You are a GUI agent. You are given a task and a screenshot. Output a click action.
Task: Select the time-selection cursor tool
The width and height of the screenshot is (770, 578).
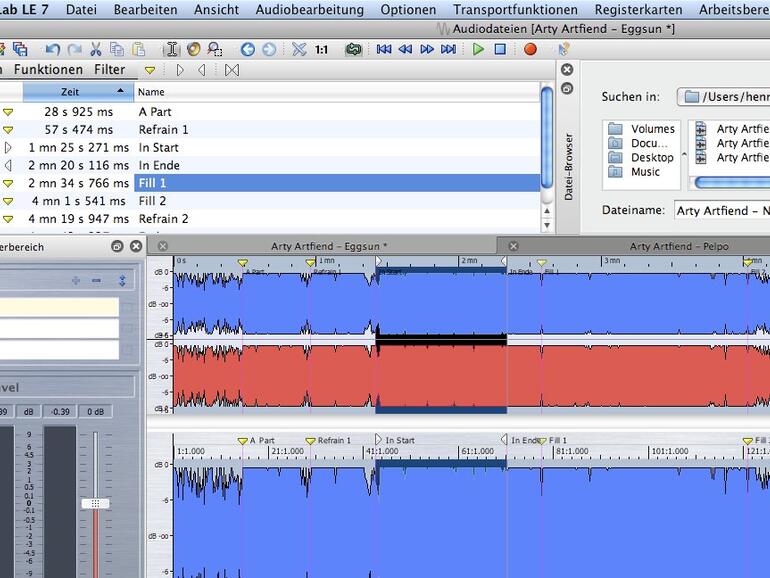[171, 49]
